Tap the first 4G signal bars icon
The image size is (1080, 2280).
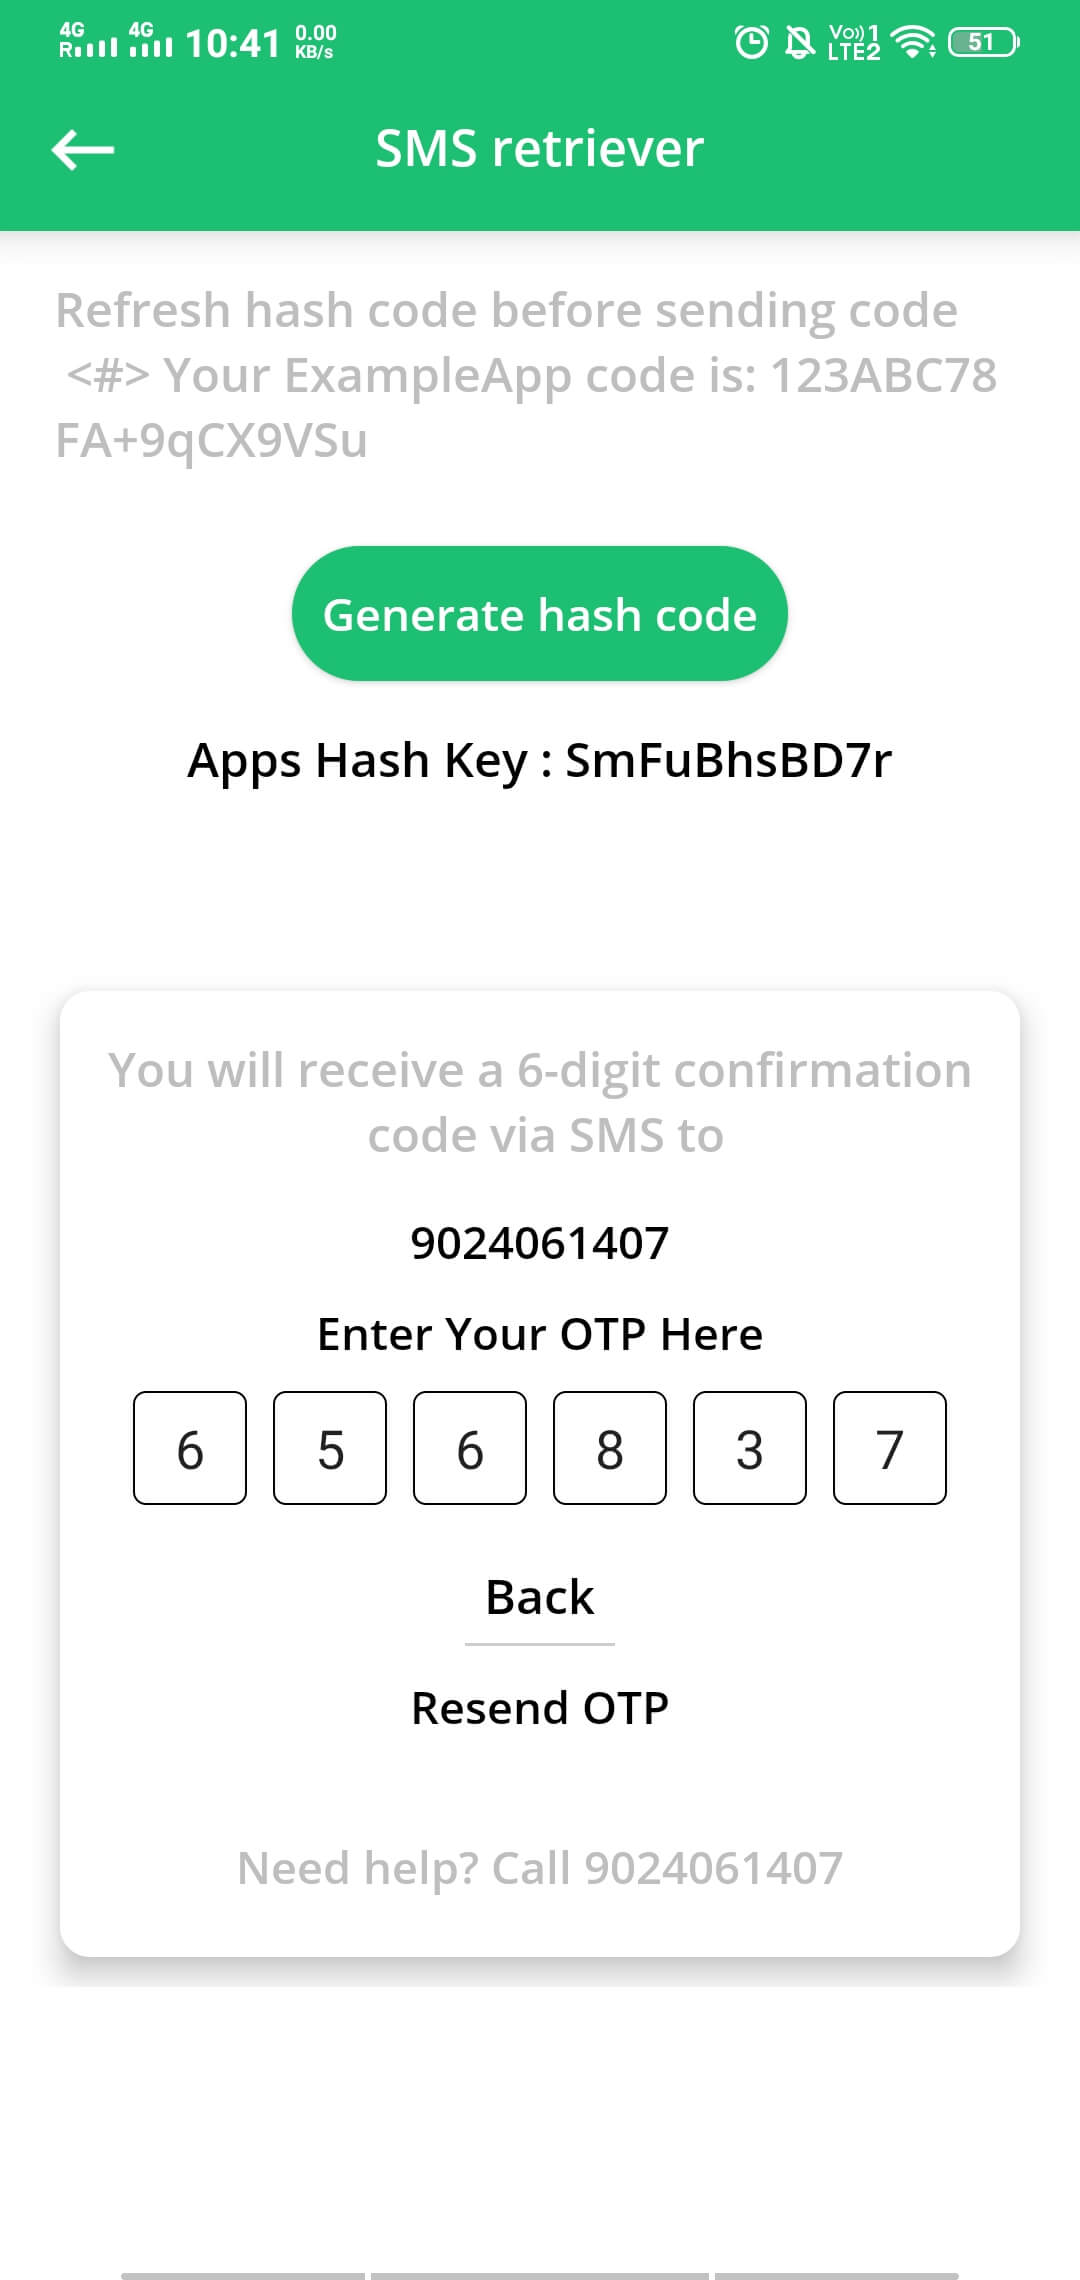[88, 40]
